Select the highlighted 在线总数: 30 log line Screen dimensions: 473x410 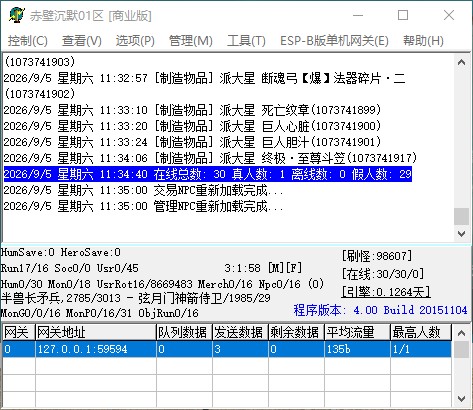208,174
